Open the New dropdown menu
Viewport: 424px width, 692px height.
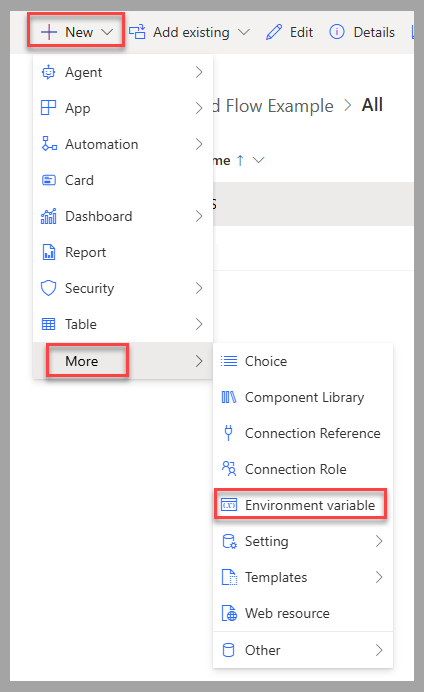click(76, 32)
